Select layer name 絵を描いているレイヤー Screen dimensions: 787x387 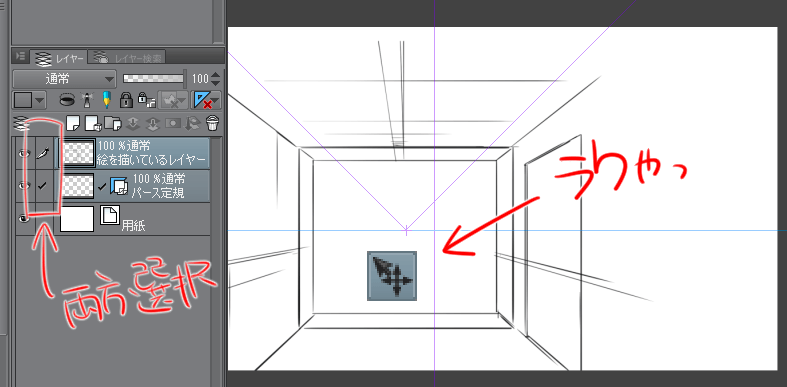[x=152, y=161]
